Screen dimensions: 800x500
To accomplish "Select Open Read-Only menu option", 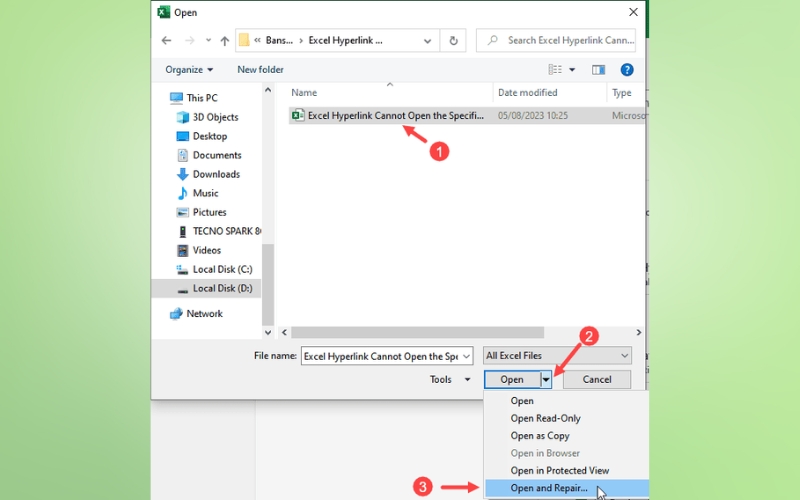I will (x=545, y=419).
